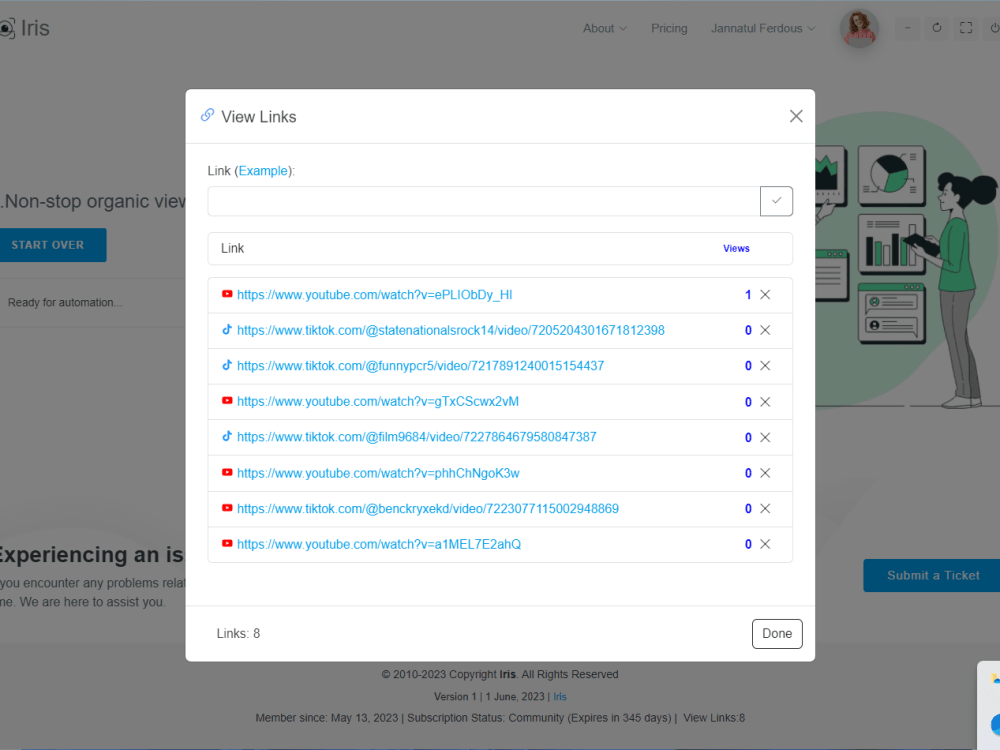Select the YouTube icon on the first link row
Image resolution: width=1000 pixels, height=750 pixels.
tap(227, 294)
